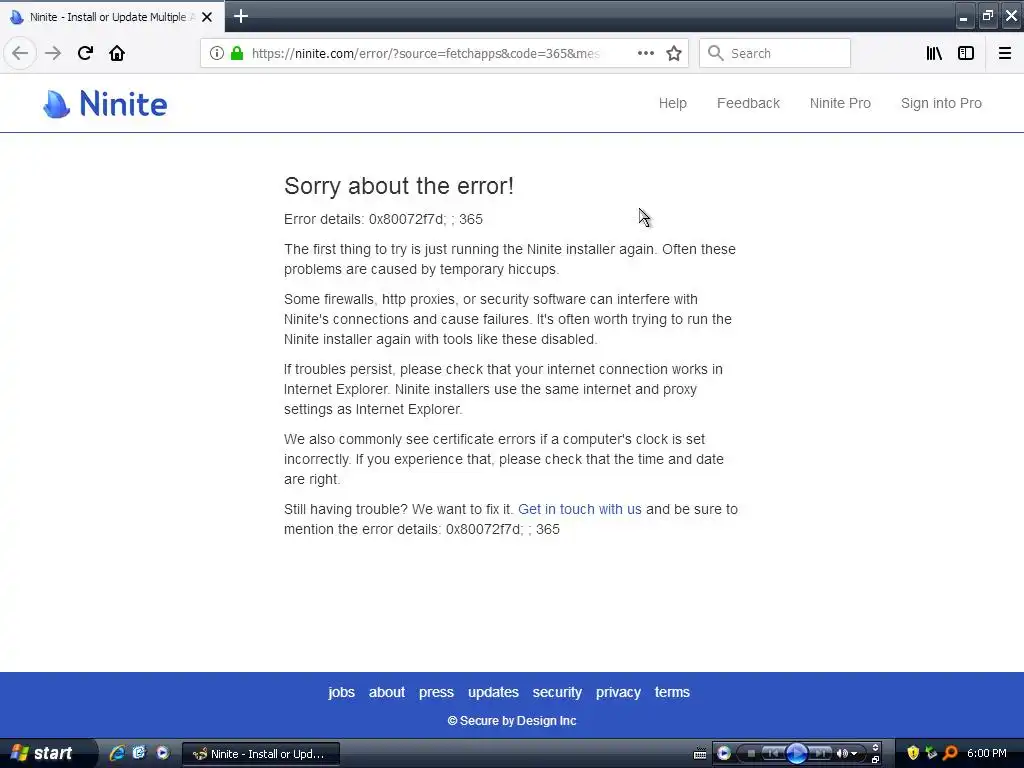Click the 'Error details: 0x80072f7d; ; 365' line
This screenshot has width=1024, height=768.
[x=383, y=219]
